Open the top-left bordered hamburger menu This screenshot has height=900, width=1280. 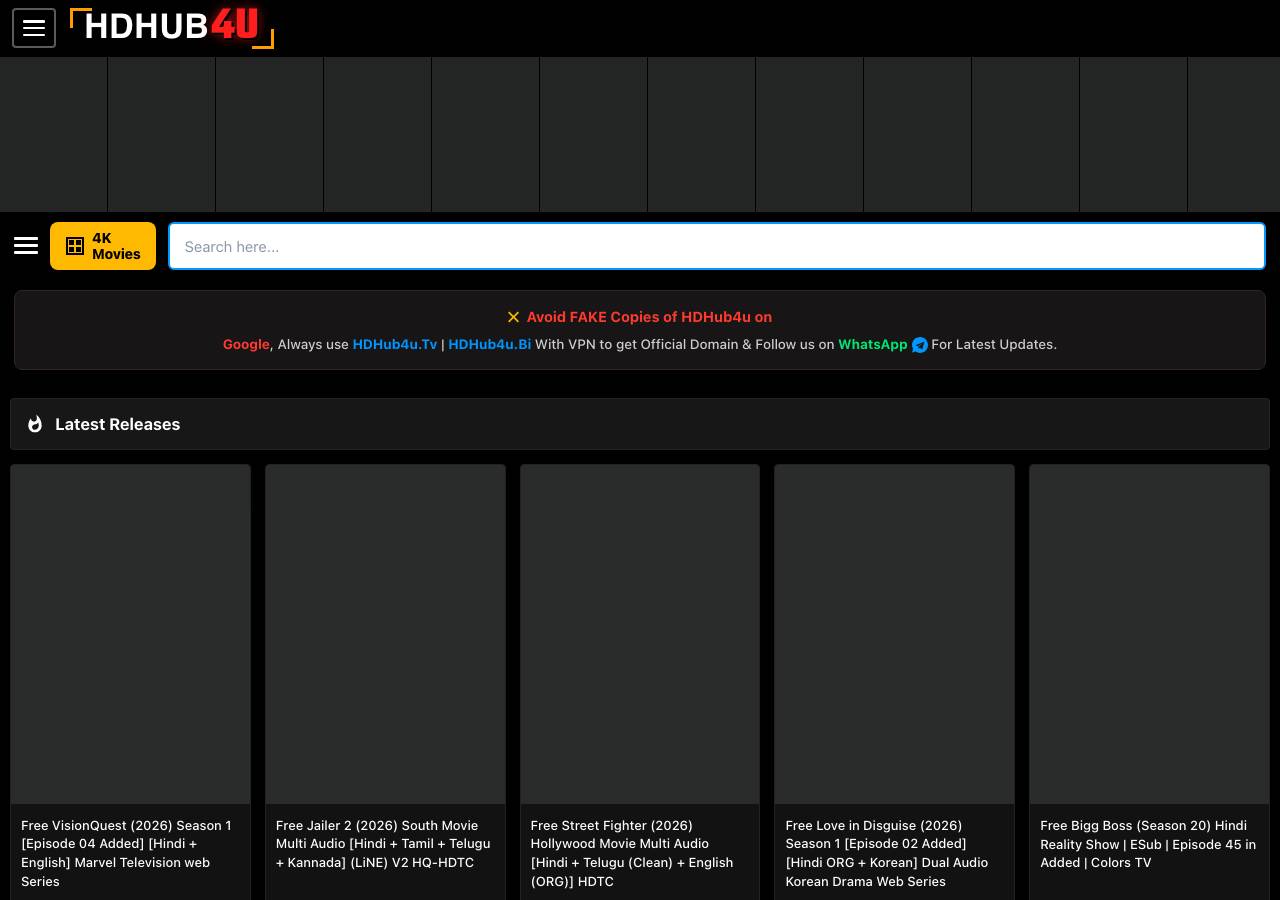coord(34,28)
